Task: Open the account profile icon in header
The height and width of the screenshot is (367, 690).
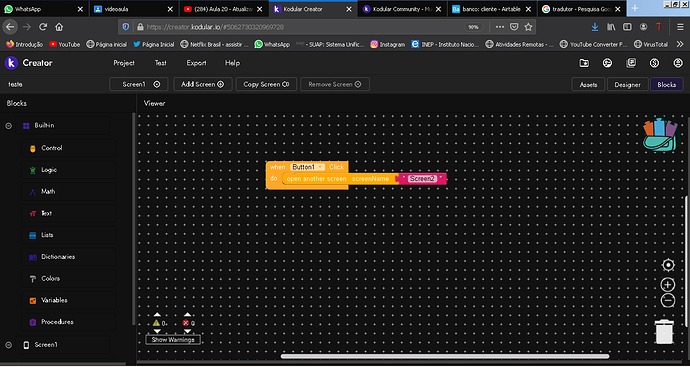Action: pyautogui.click(x=678, y=63)
